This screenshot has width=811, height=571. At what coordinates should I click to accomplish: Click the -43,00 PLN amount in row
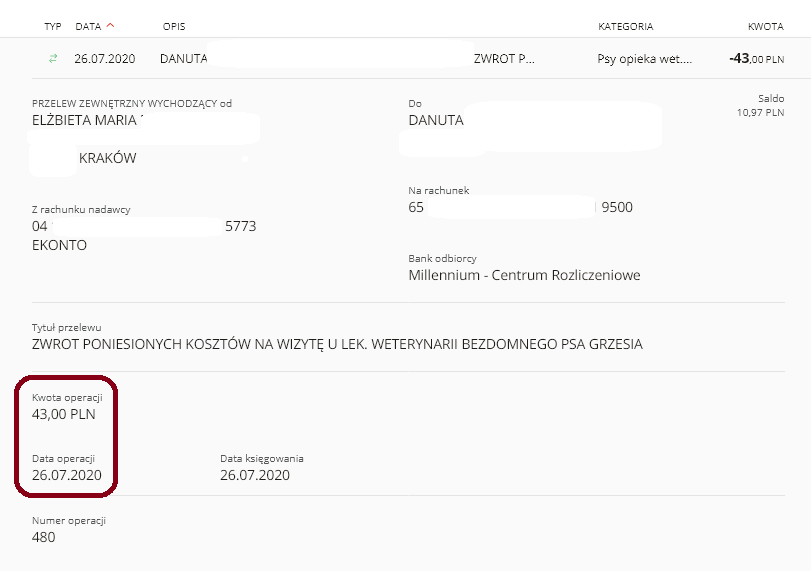tap(757, 58)
